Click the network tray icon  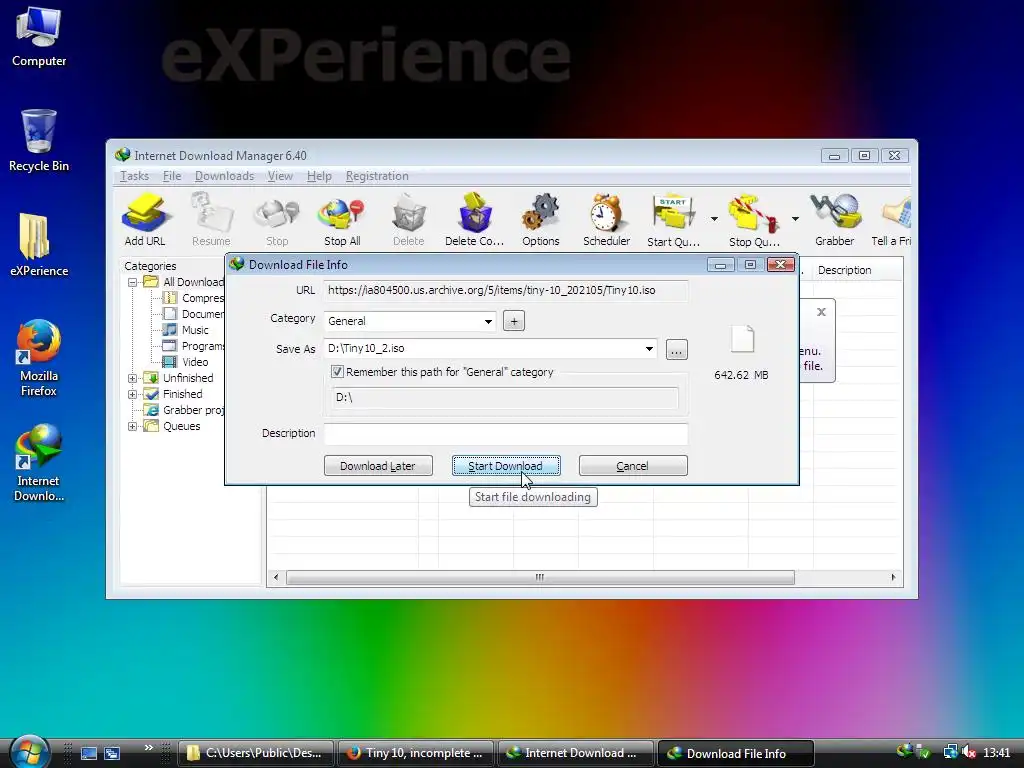click(x=950, y=752)
